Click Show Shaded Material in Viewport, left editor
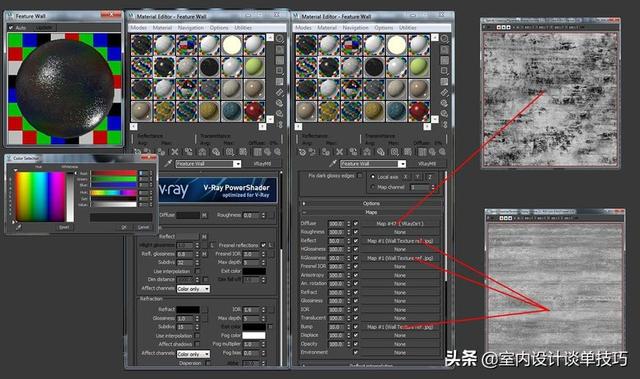Viewport: 640px width, 379px height. coord(243,152)
